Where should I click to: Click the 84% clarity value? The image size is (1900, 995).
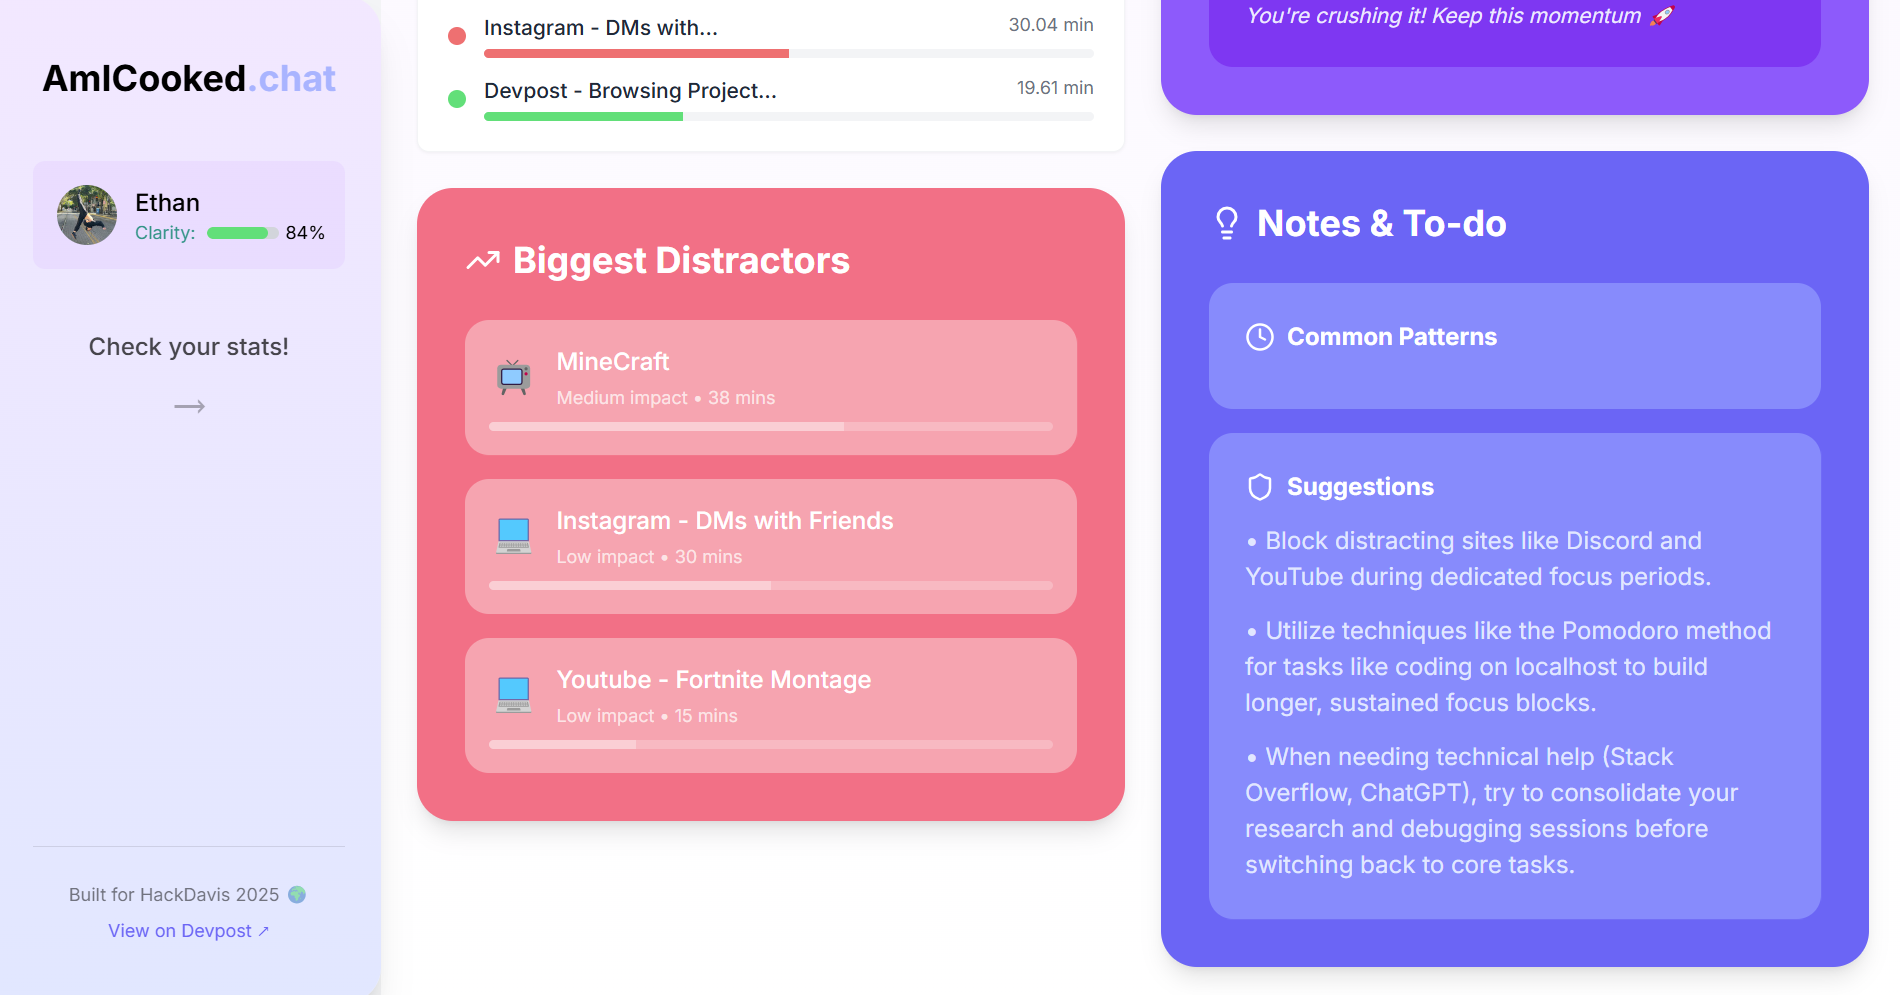tap(305, 233)
